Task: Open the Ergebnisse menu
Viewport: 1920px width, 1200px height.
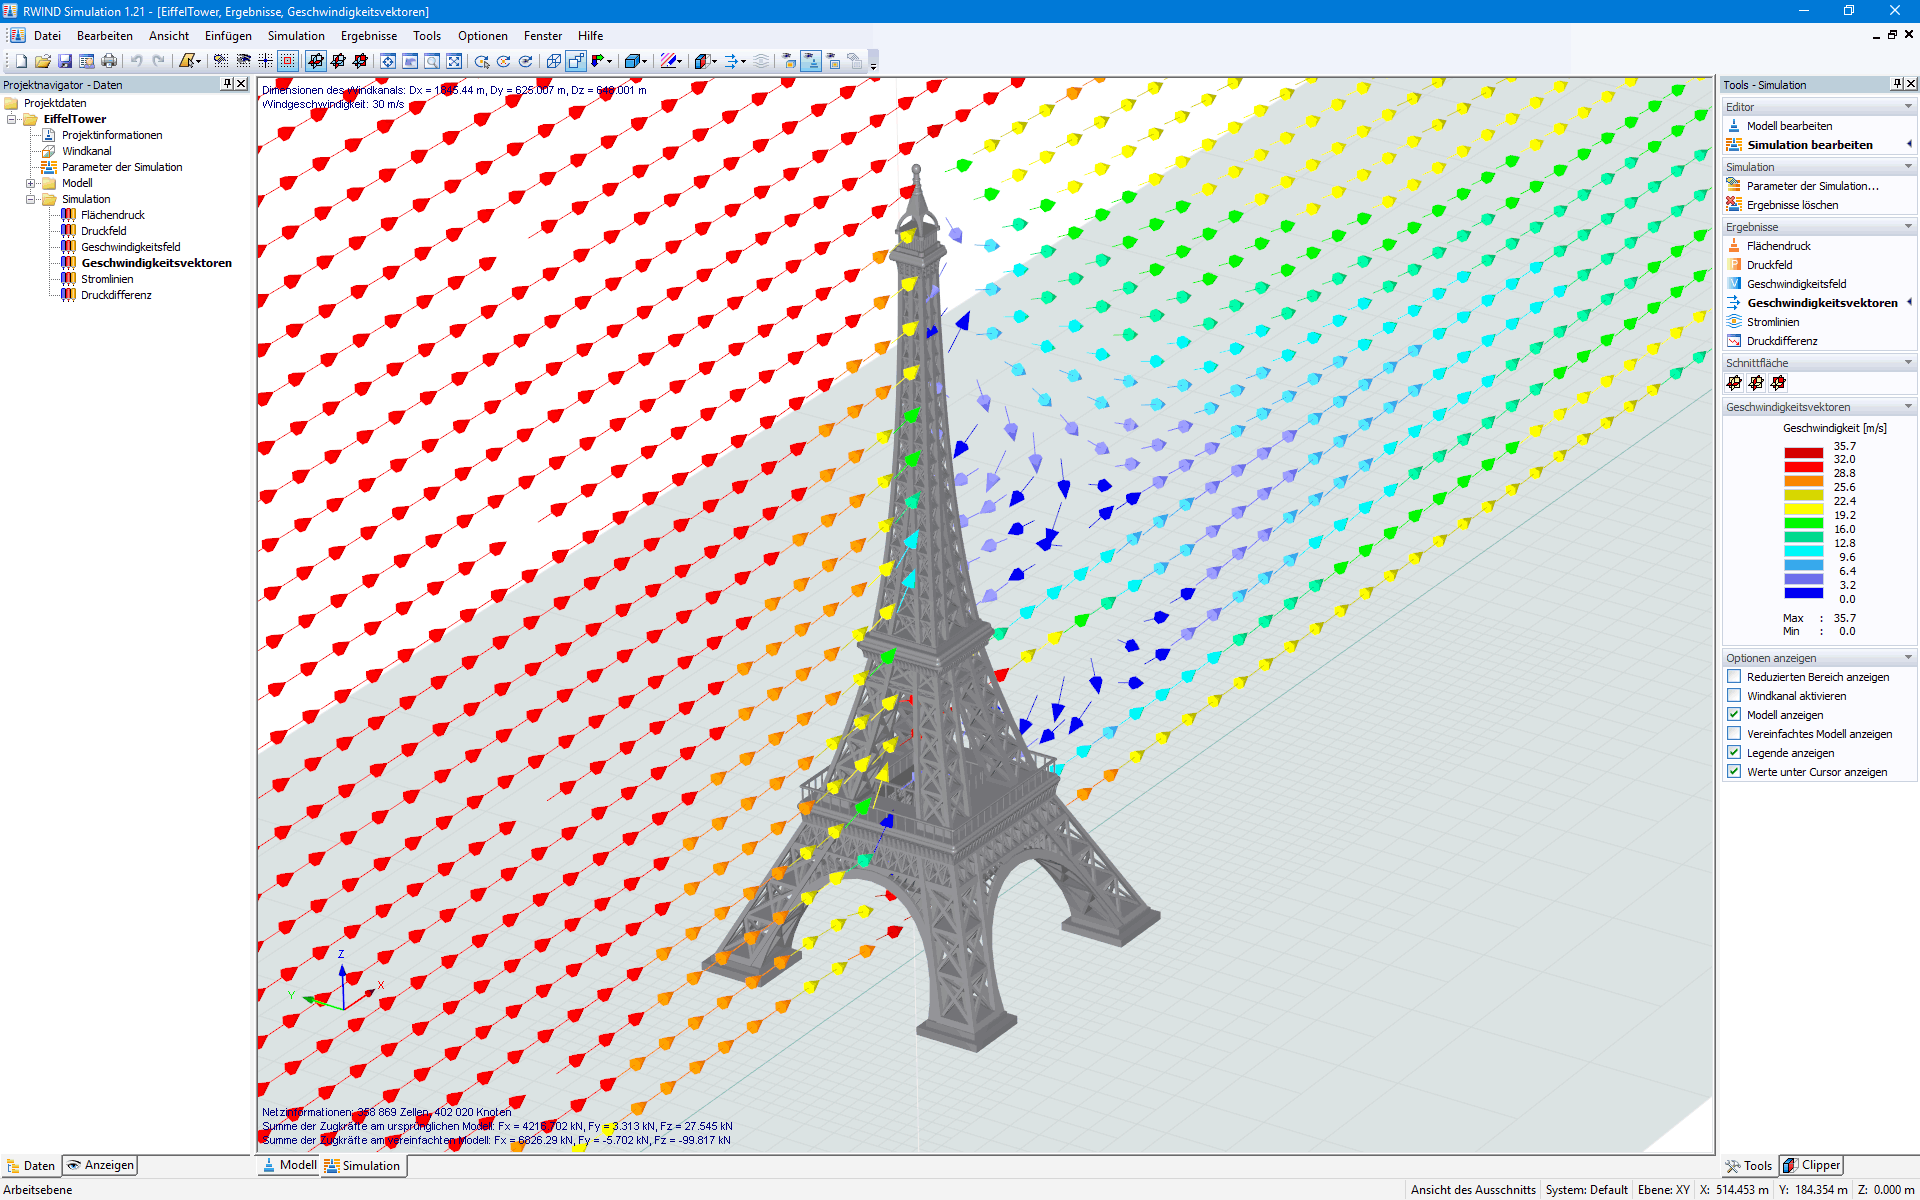Action: [x=368, y=36]
